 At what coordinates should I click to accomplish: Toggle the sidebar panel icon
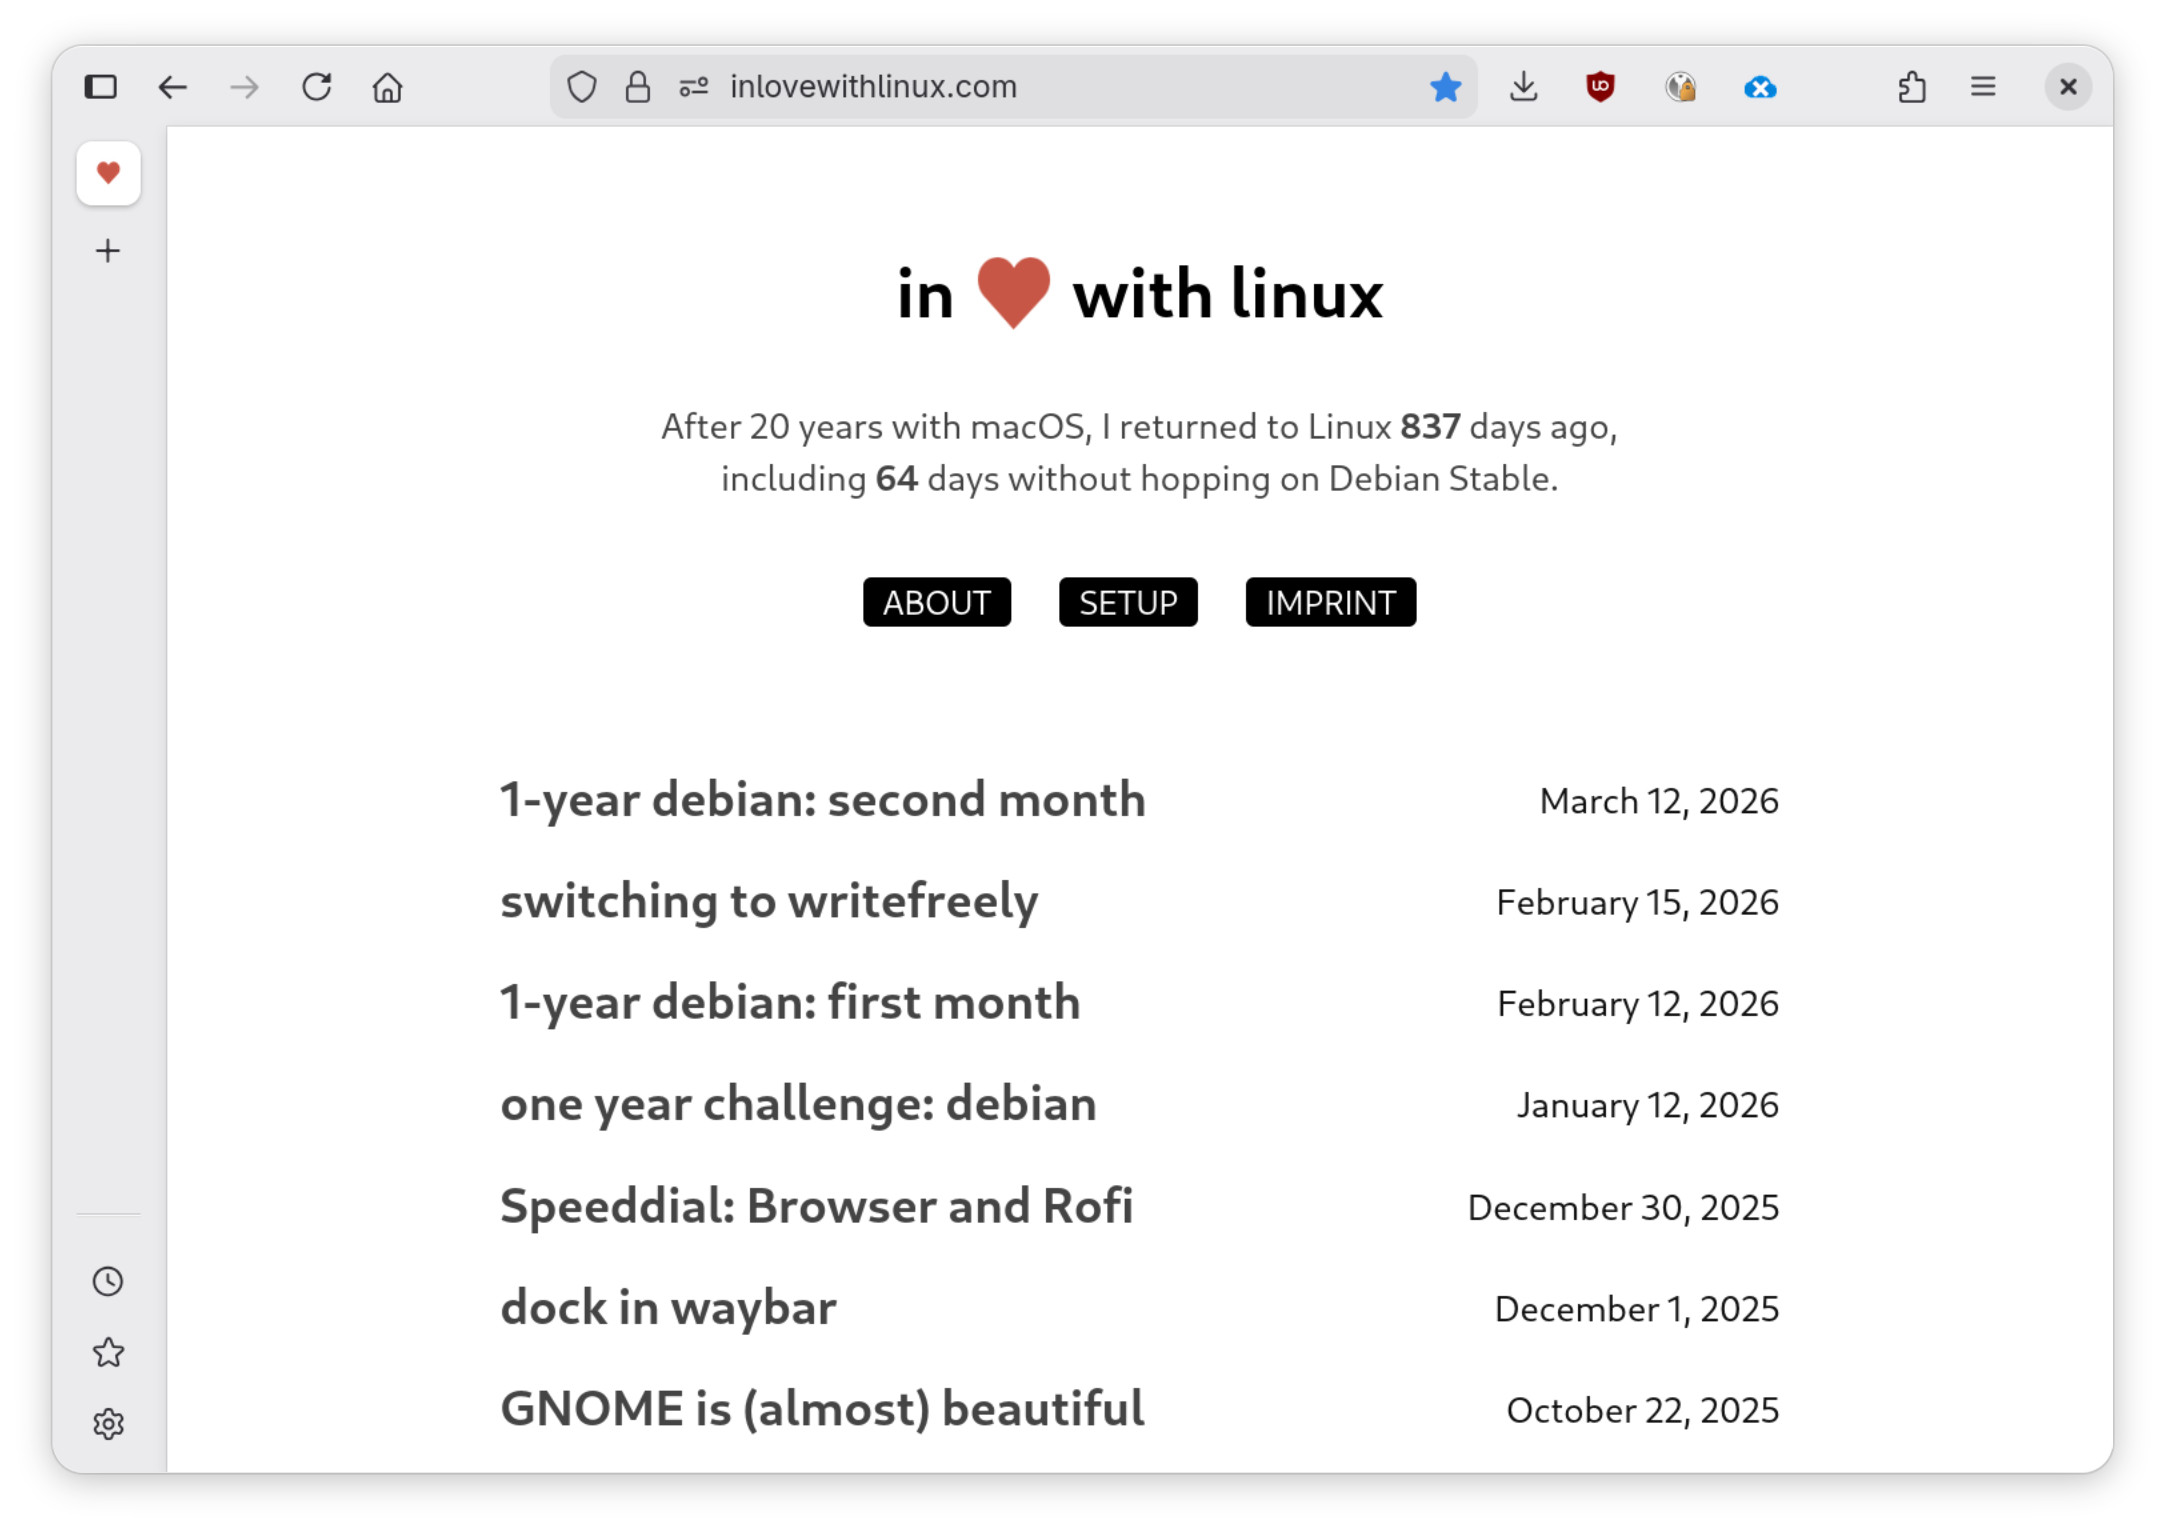pos(101,87)
